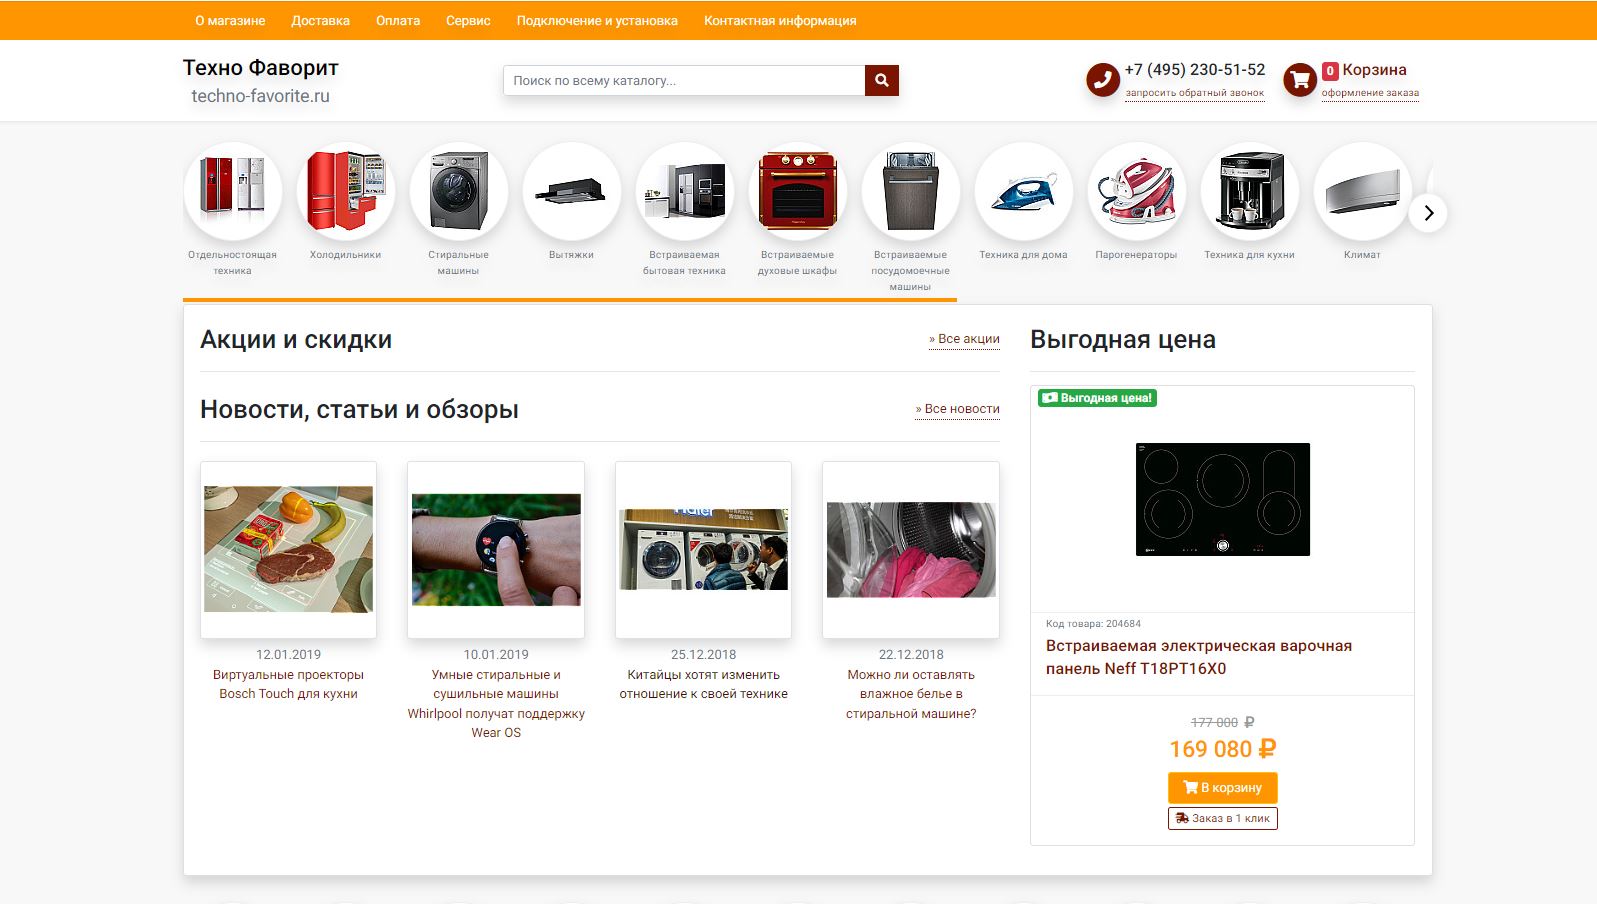Open the Оплата menu item
Image resolution: width=1597 pixels, height=904 pixels.
[x=397, y=20]
